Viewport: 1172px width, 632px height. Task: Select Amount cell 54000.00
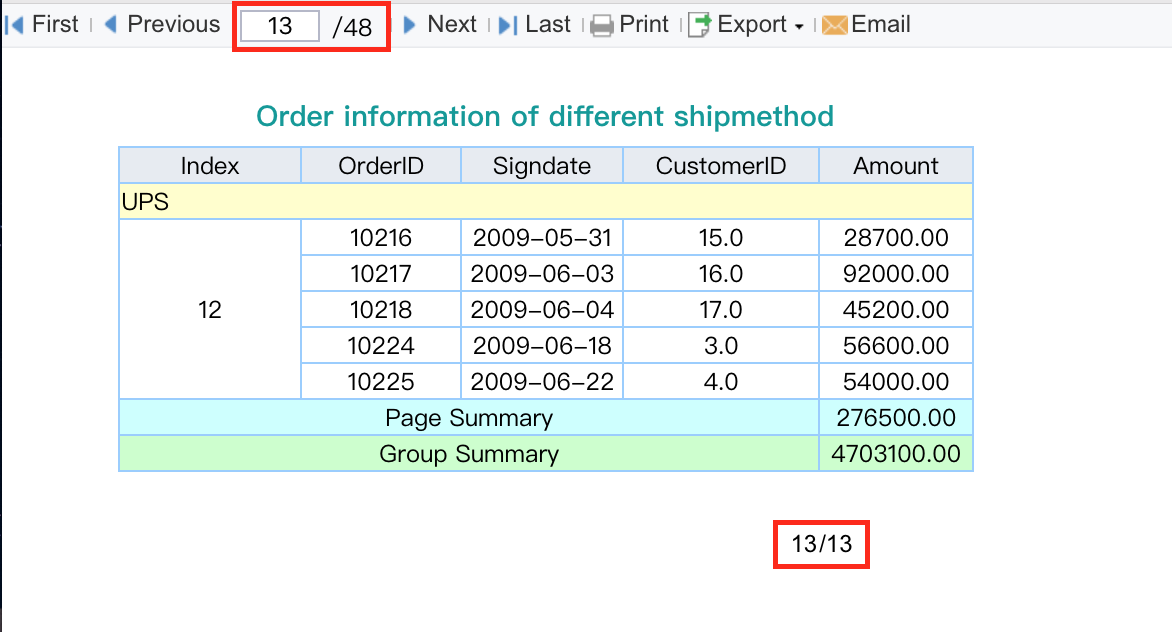click(896, 381)
